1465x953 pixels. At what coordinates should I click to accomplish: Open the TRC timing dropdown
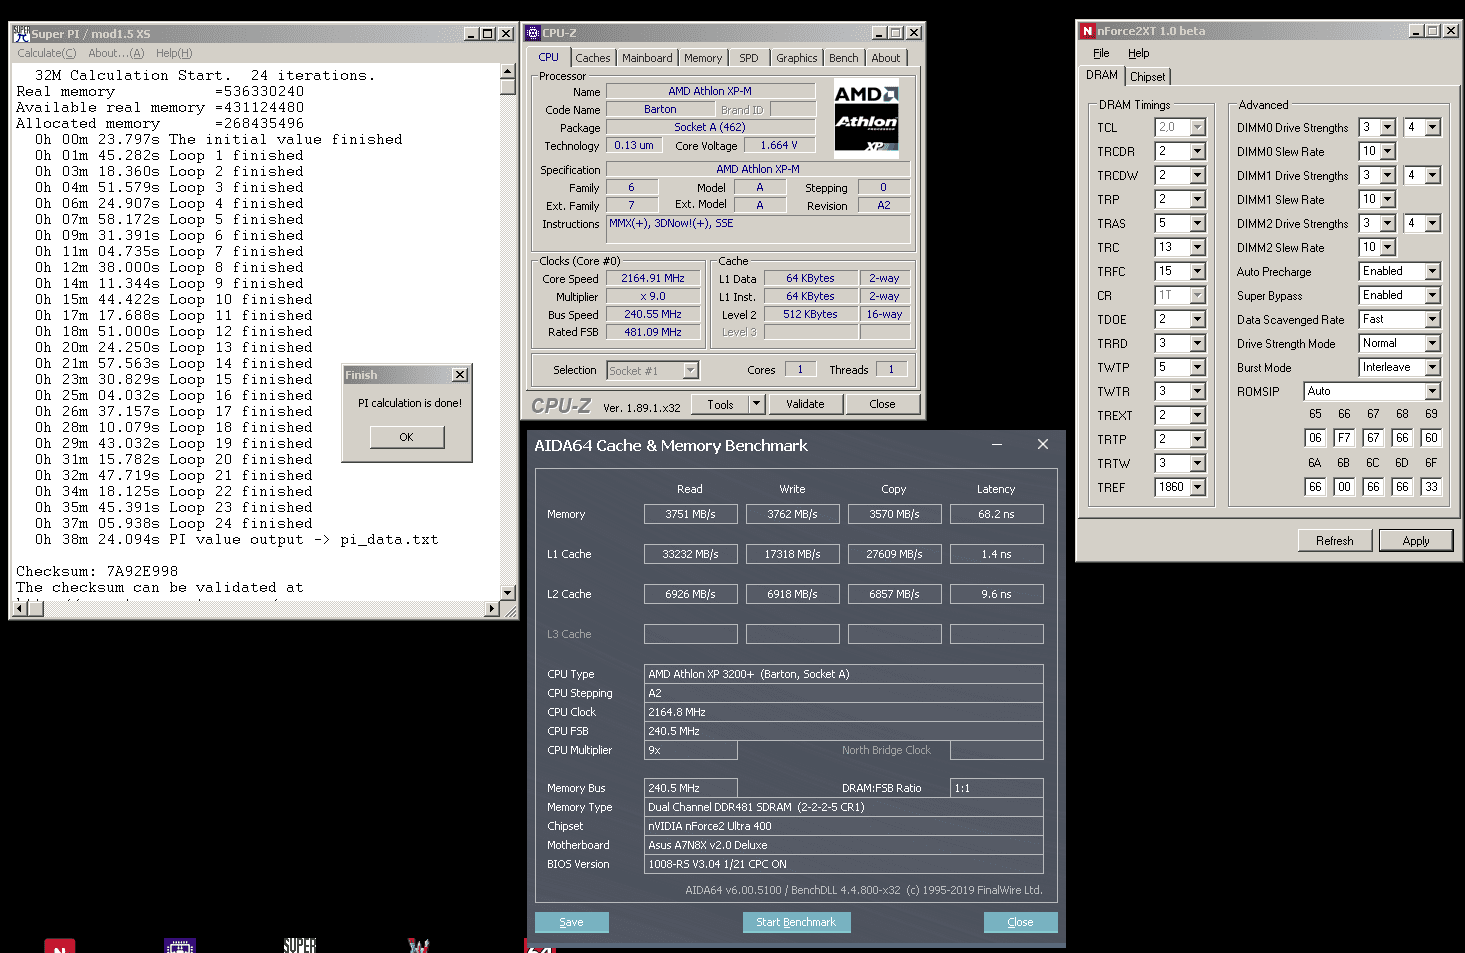[x=1197, y=247]
